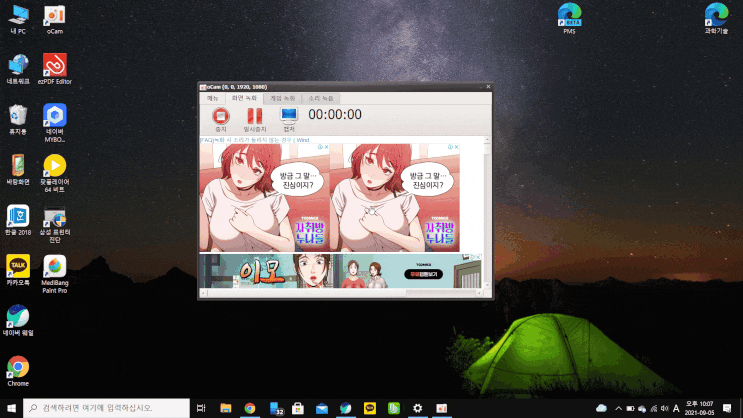Screen dimensions: 743x418
Task: Select the 바탕화면 desktop icon
Action: point(18,170)
